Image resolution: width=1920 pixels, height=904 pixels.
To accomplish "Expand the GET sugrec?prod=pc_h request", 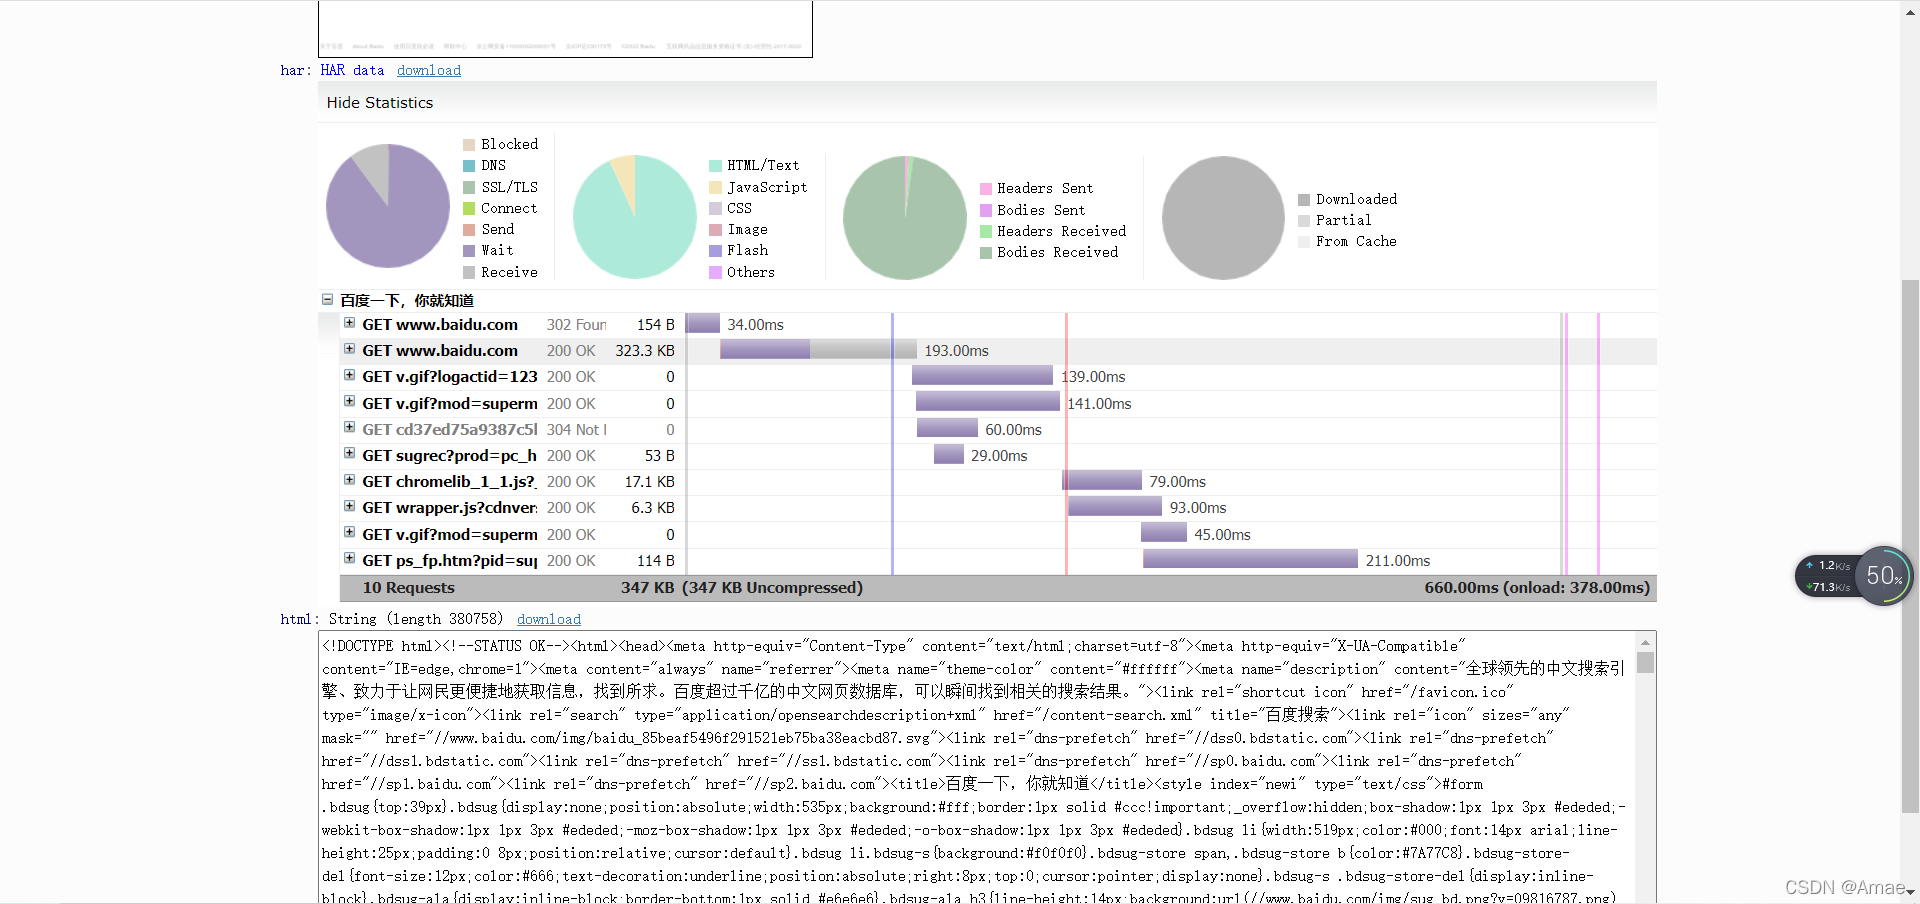I will click(x=349, y=453).
